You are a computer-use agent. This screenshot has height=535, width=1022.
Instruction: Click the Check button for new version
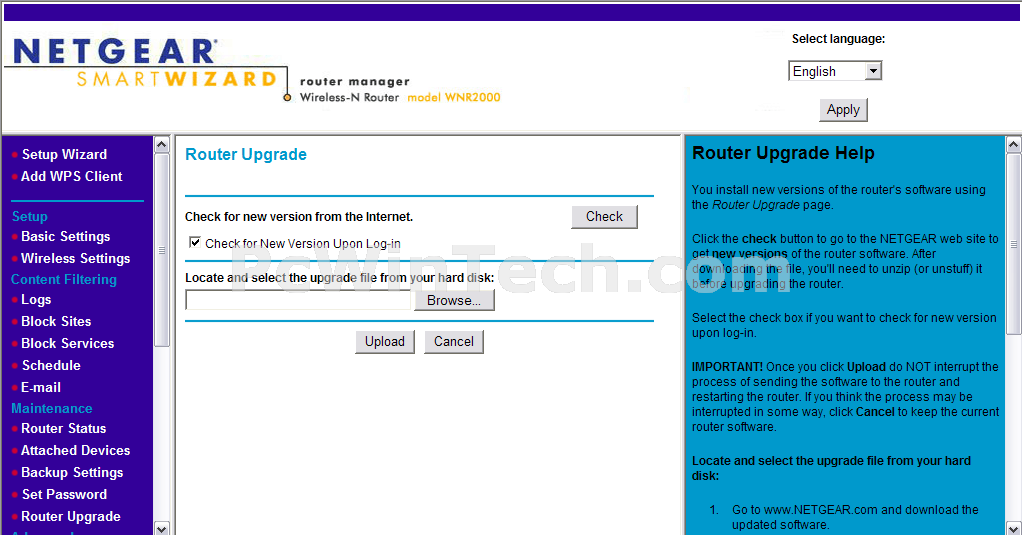(604, 217)
